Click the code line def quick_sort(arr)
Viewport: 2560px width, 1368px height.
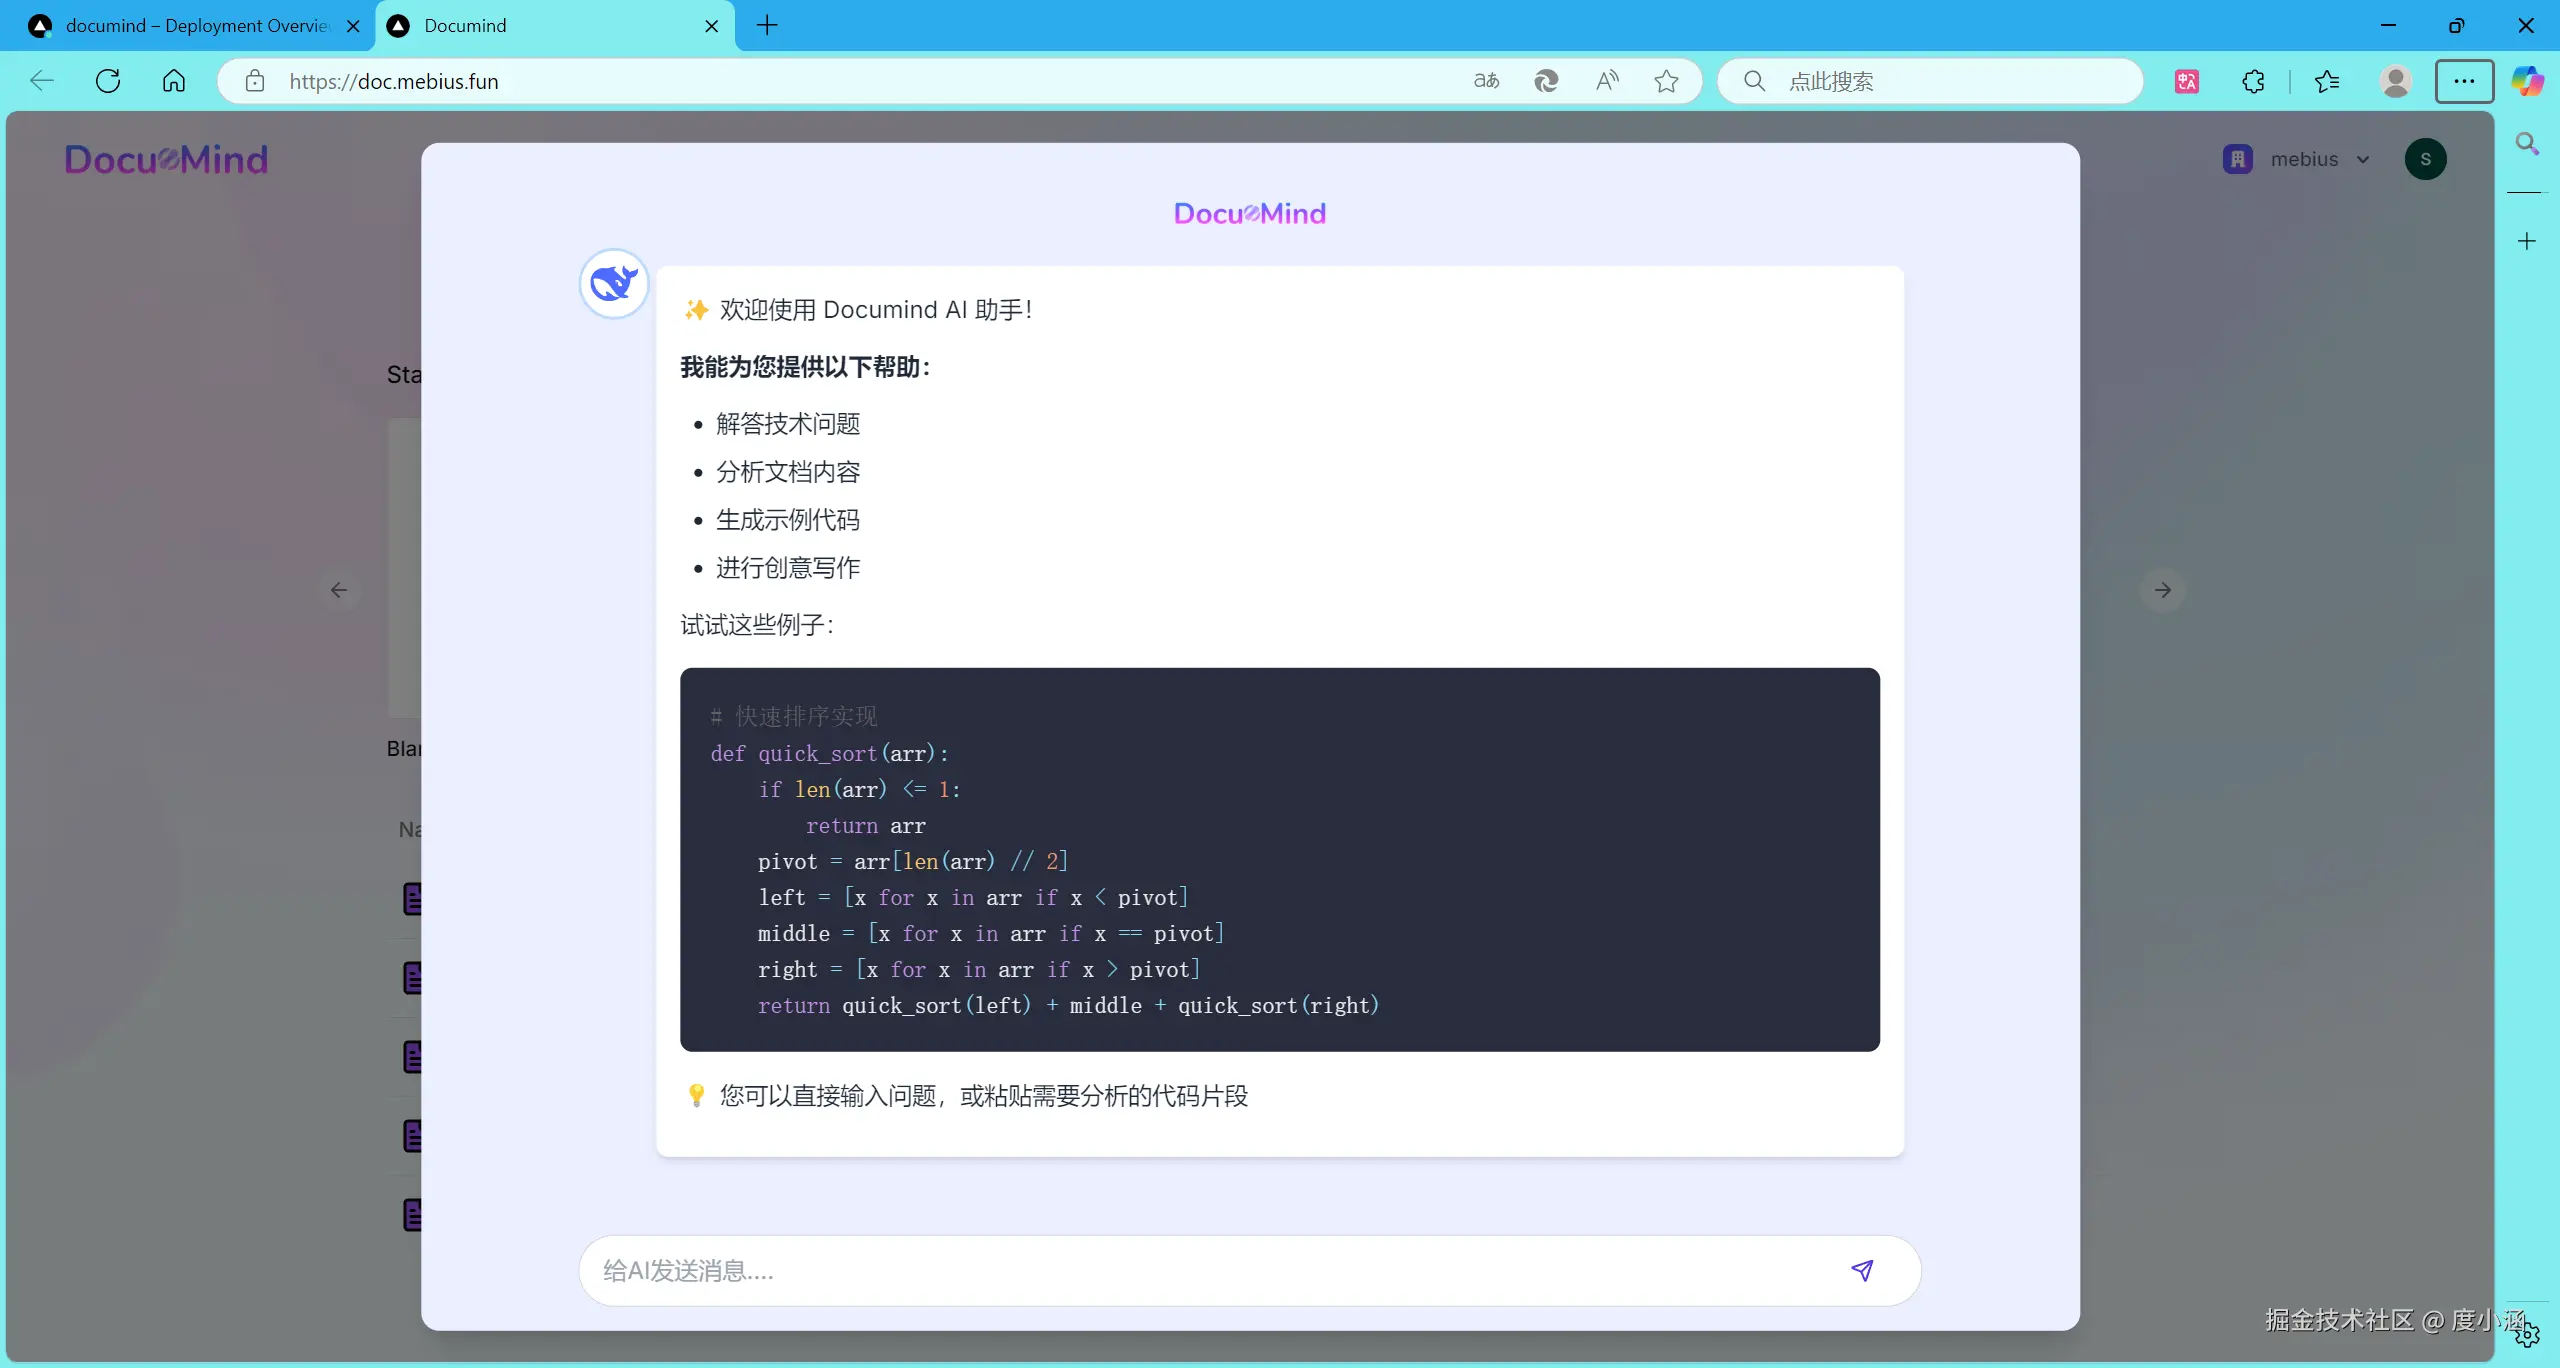tap(829, 754)
